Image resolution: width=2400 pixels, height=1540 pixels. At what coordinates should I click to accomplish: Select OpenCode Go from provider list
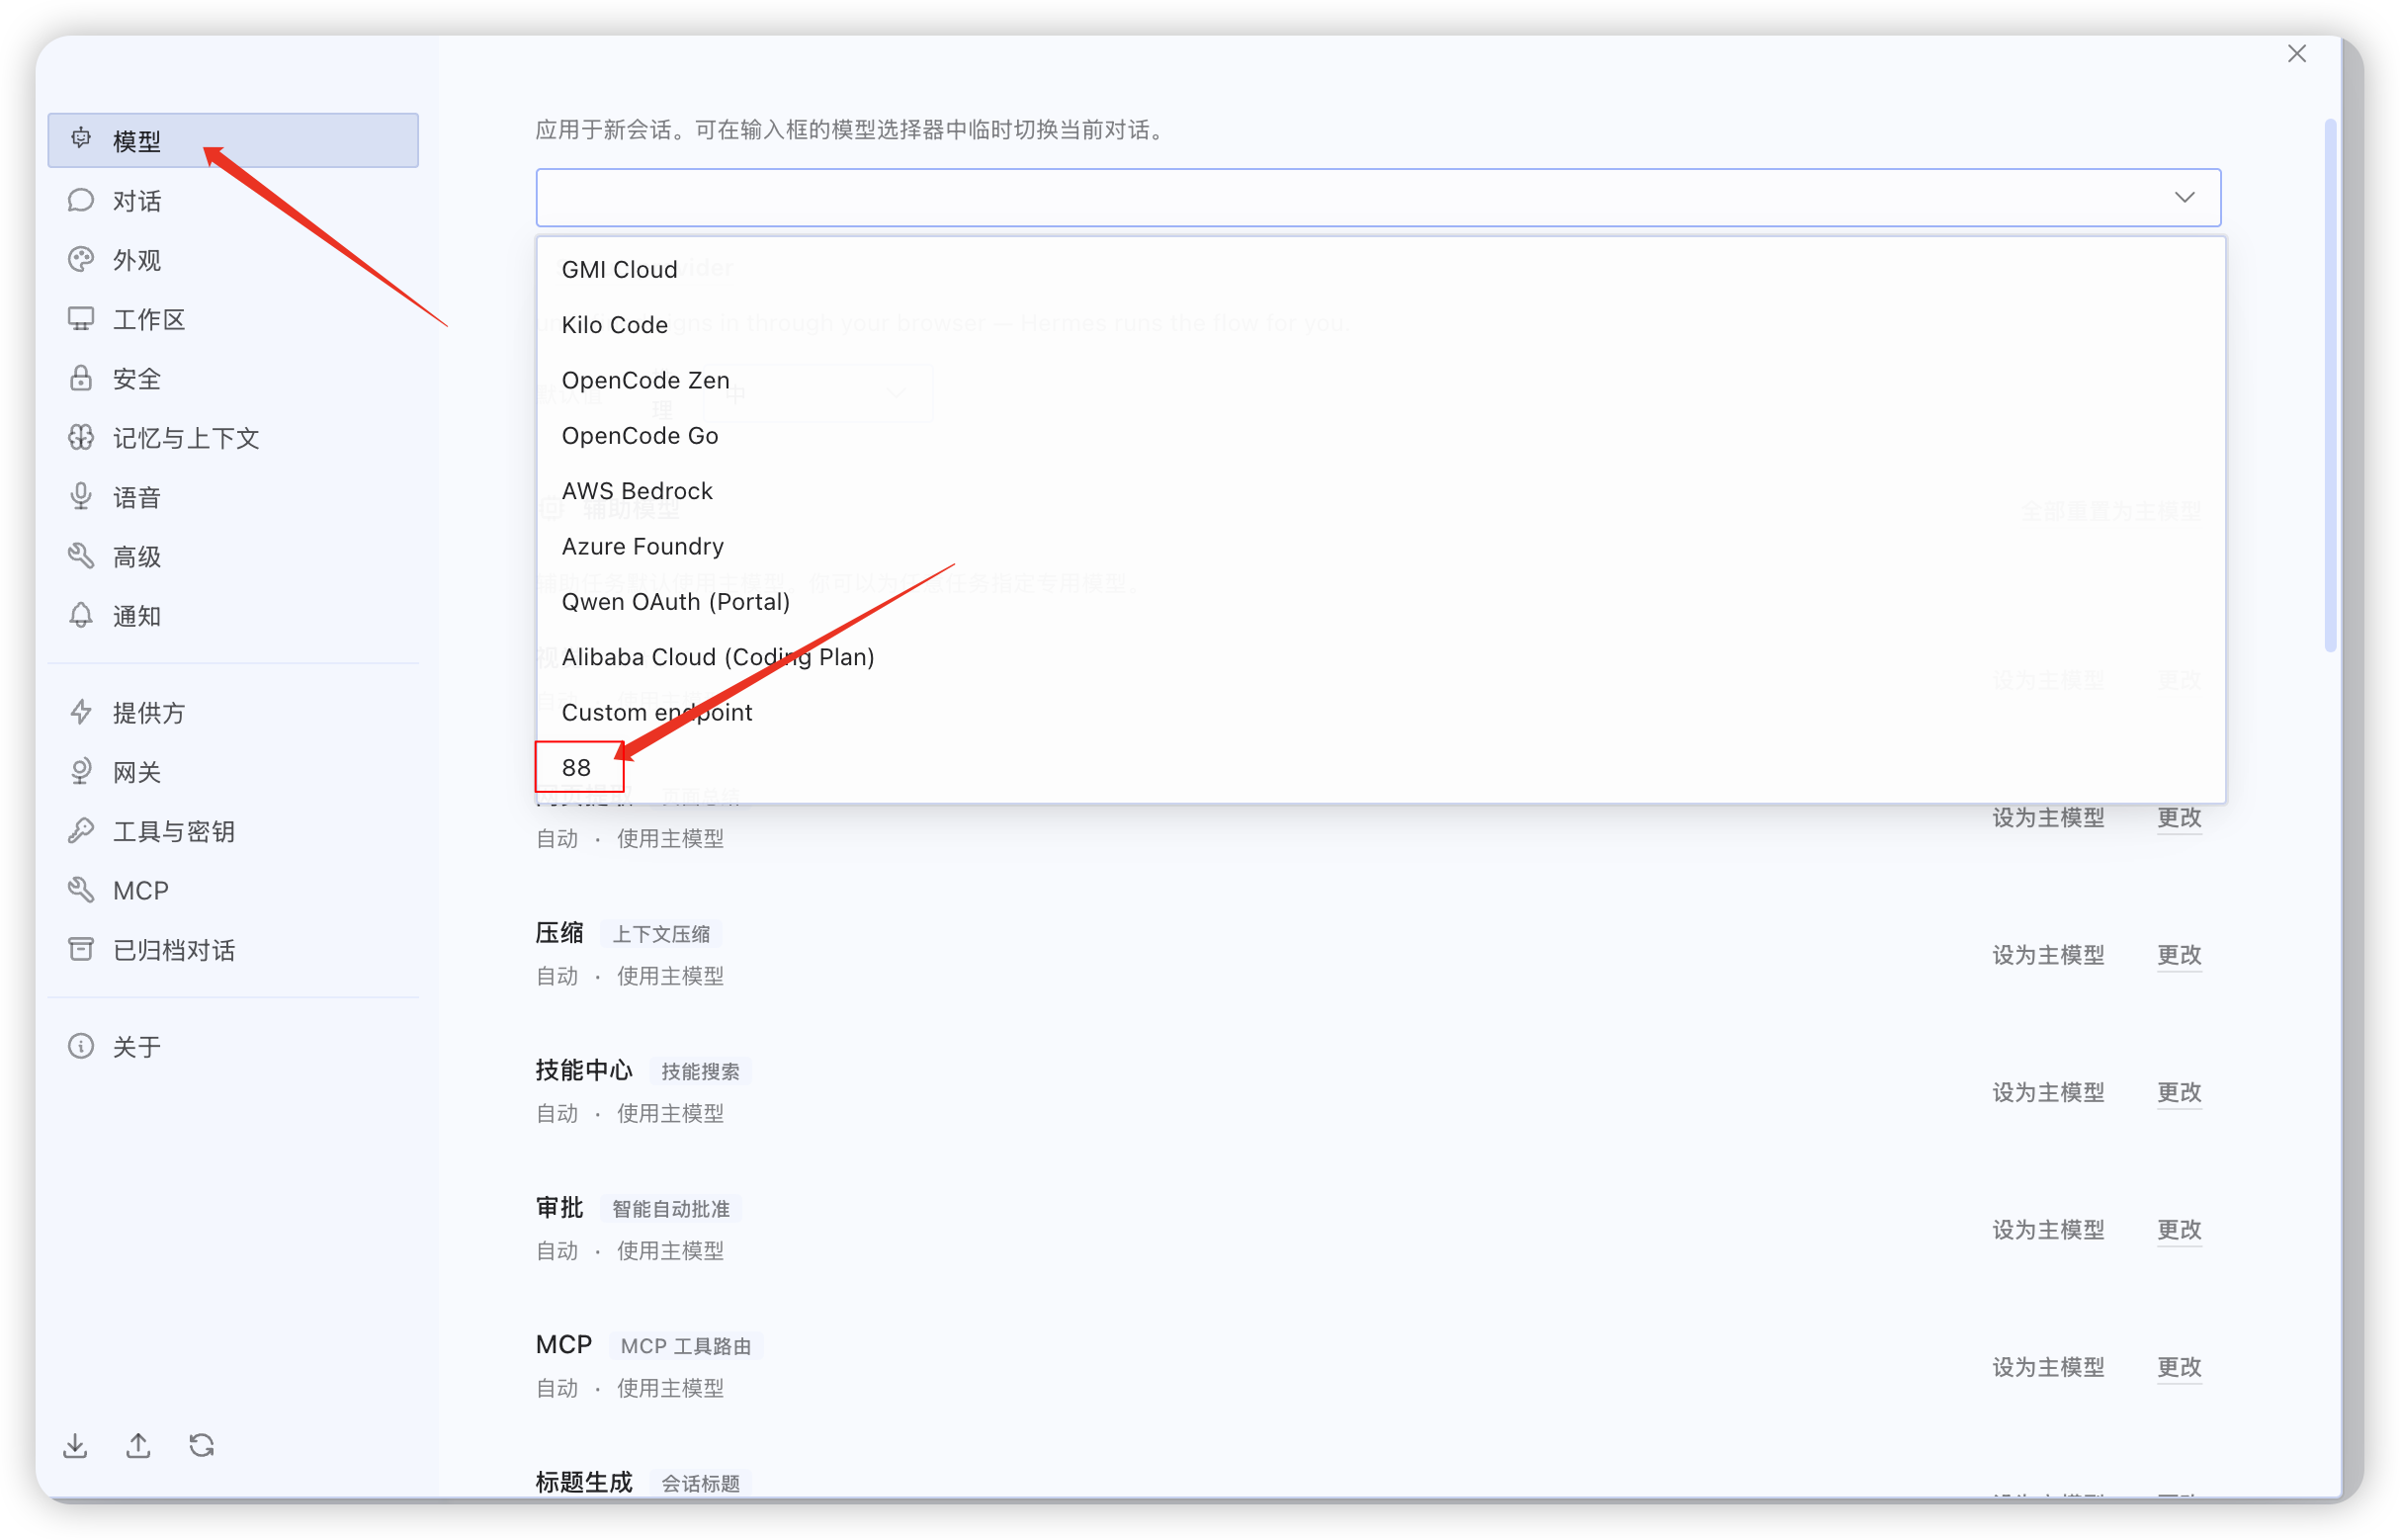pyautogui.click(x=1381, y=436)
